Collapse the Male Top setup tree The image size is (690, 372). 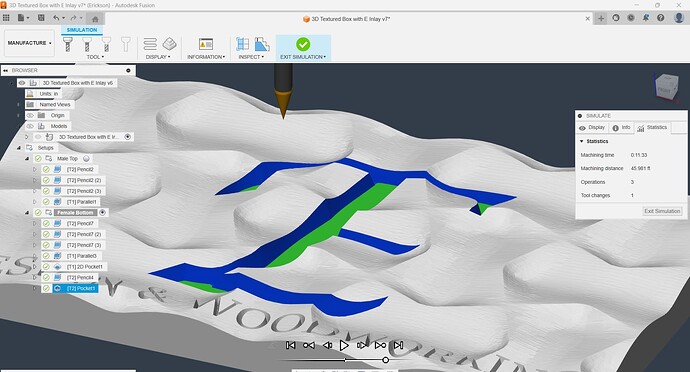click(27, 158)
